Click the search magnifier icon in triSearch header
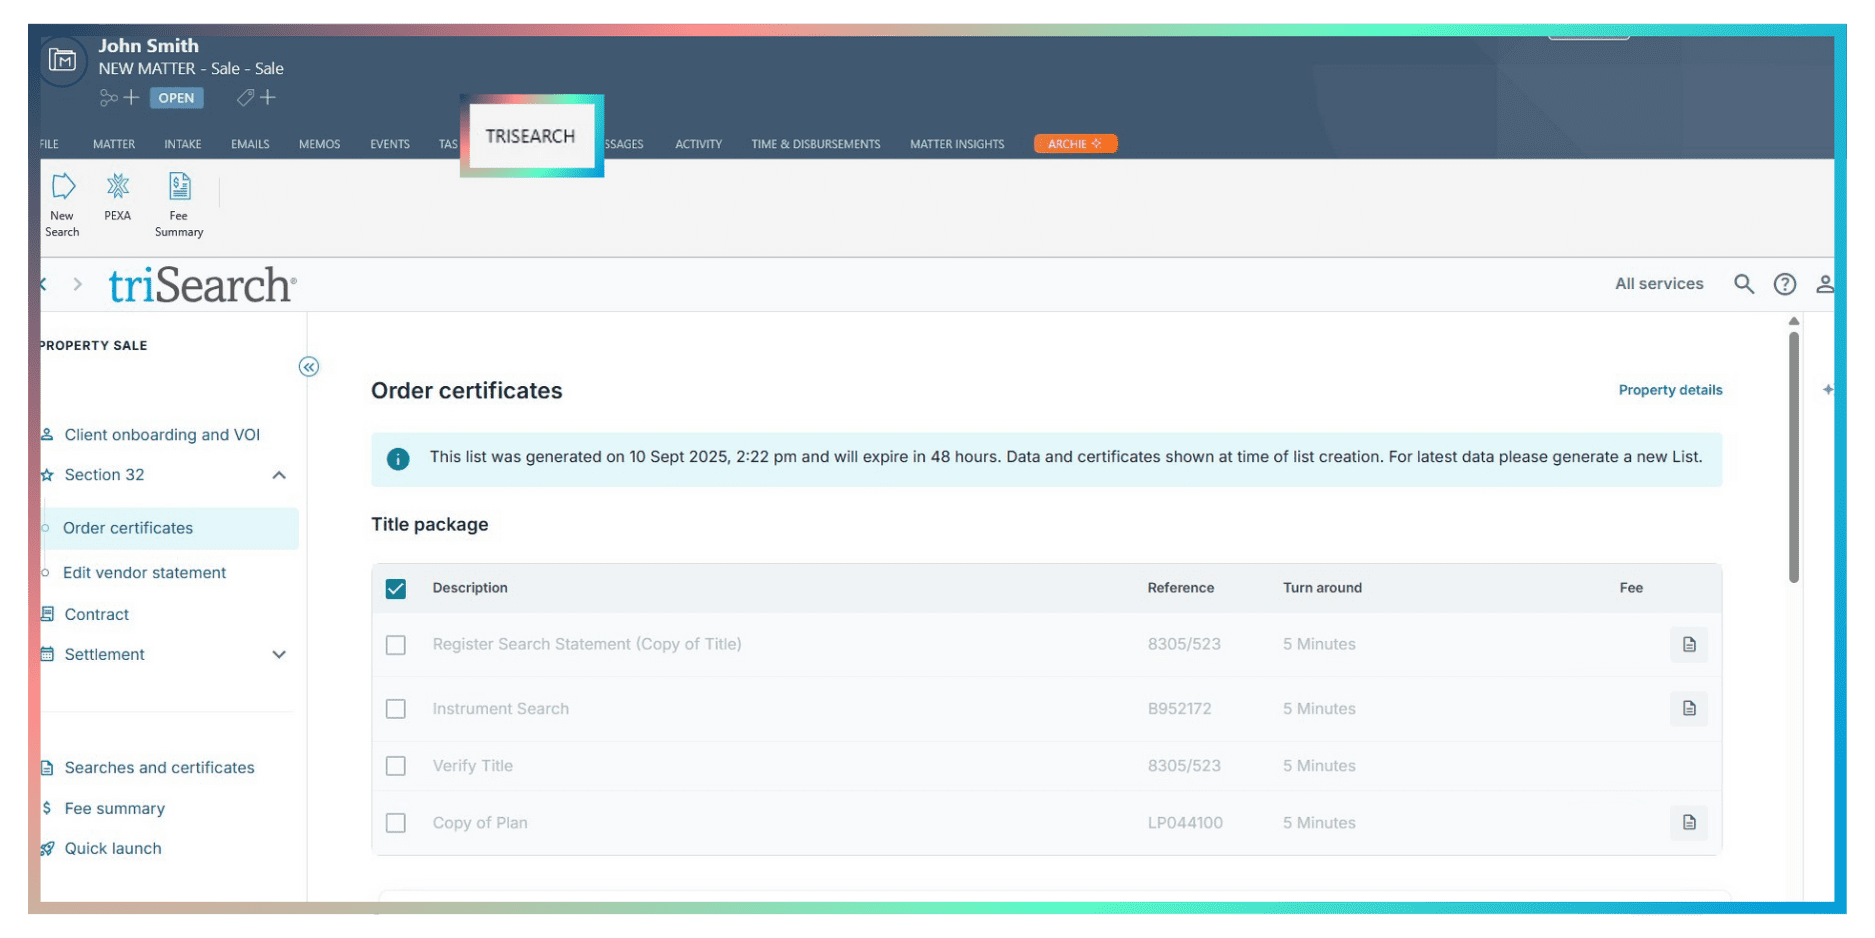The height and width of the screenshot is (938, 1875). click(1743, 284)
